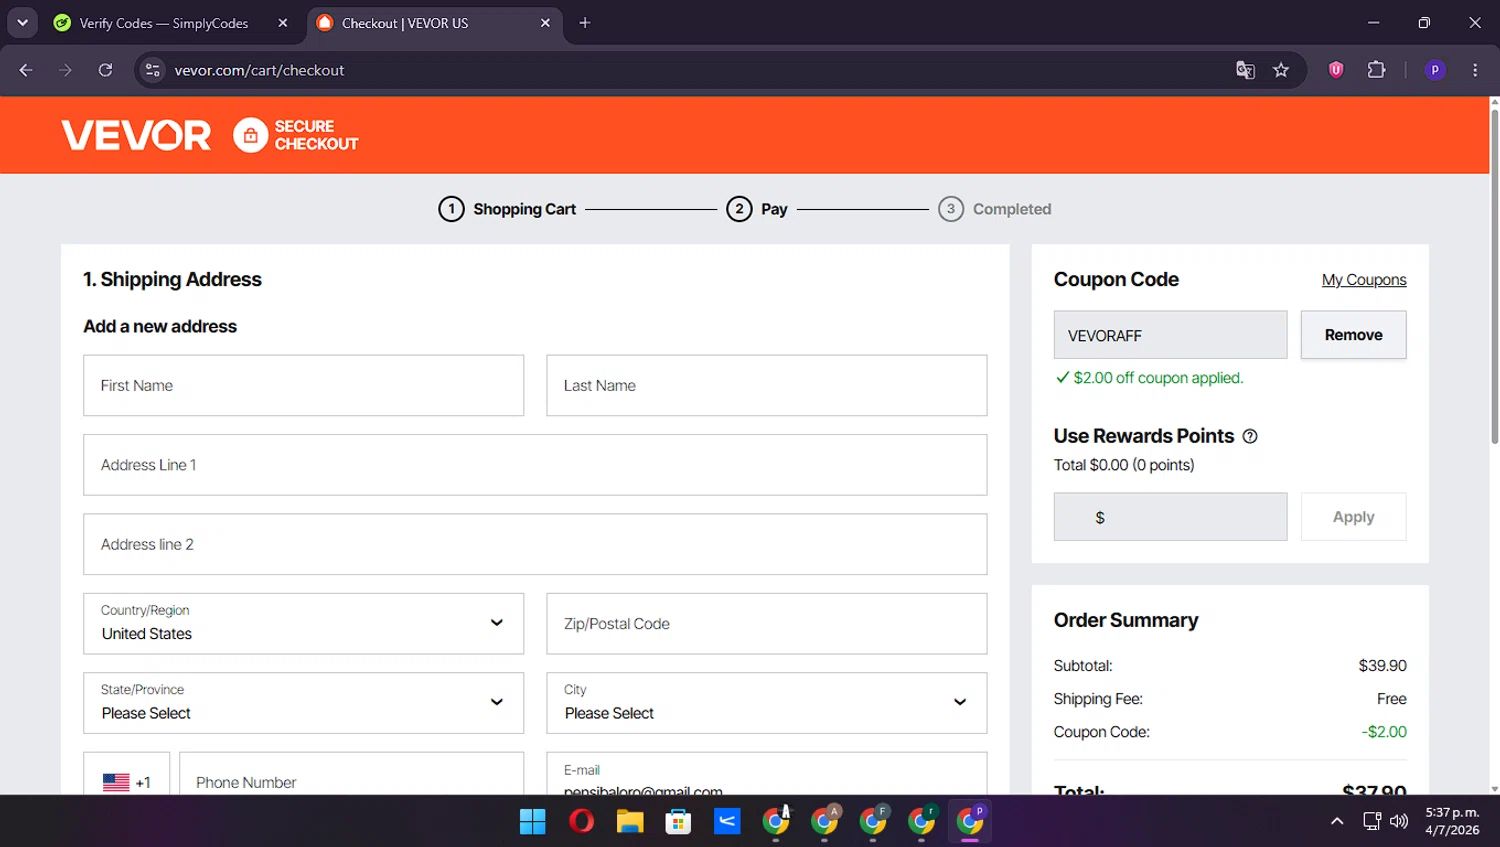Screen dimensions: 1500x847
Task: Bookmark this page with star icon
Action: point(1281,70)
